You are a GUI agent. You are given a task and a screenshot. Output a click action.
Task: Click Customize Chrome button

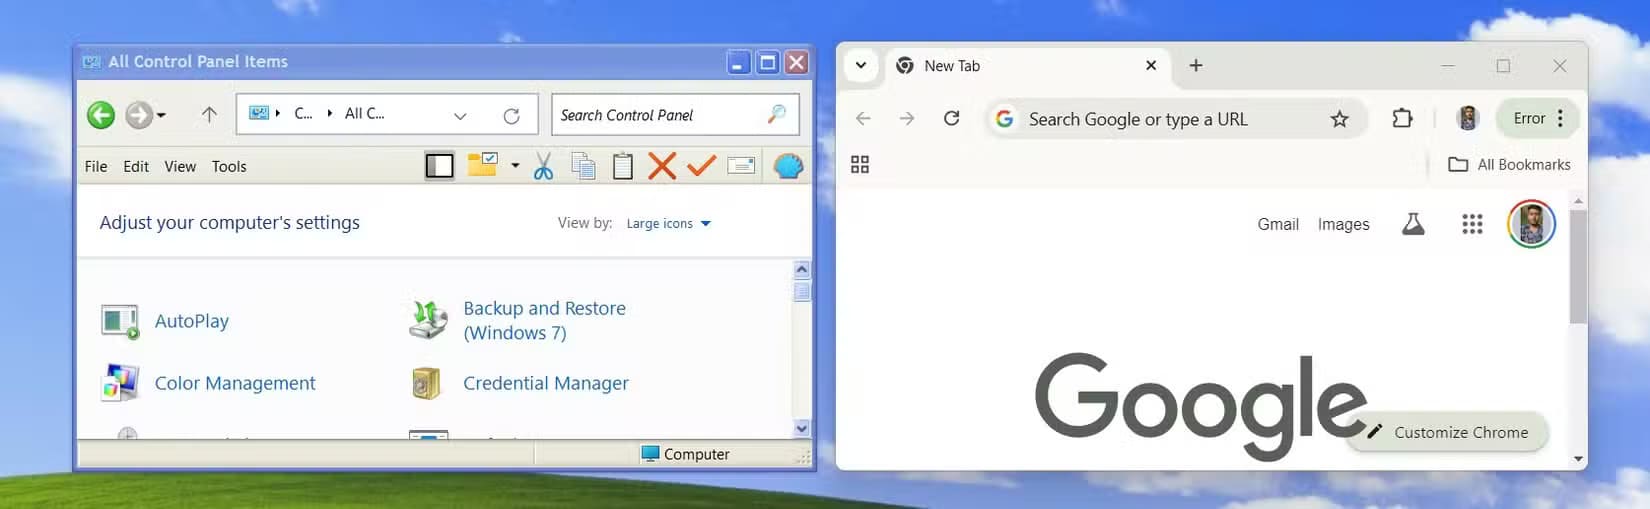click(1447, 432)
